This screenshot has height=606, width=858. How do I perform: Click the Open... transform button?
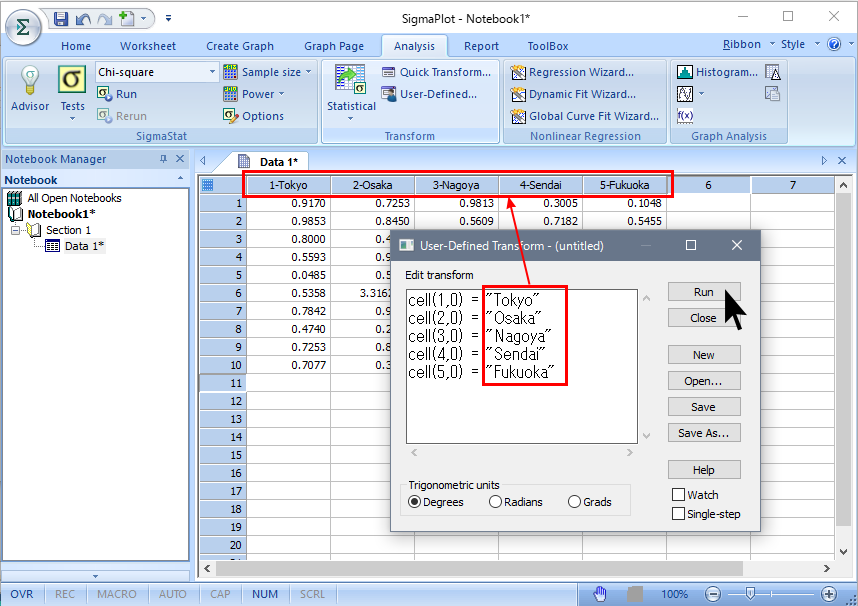pos(704,381)
